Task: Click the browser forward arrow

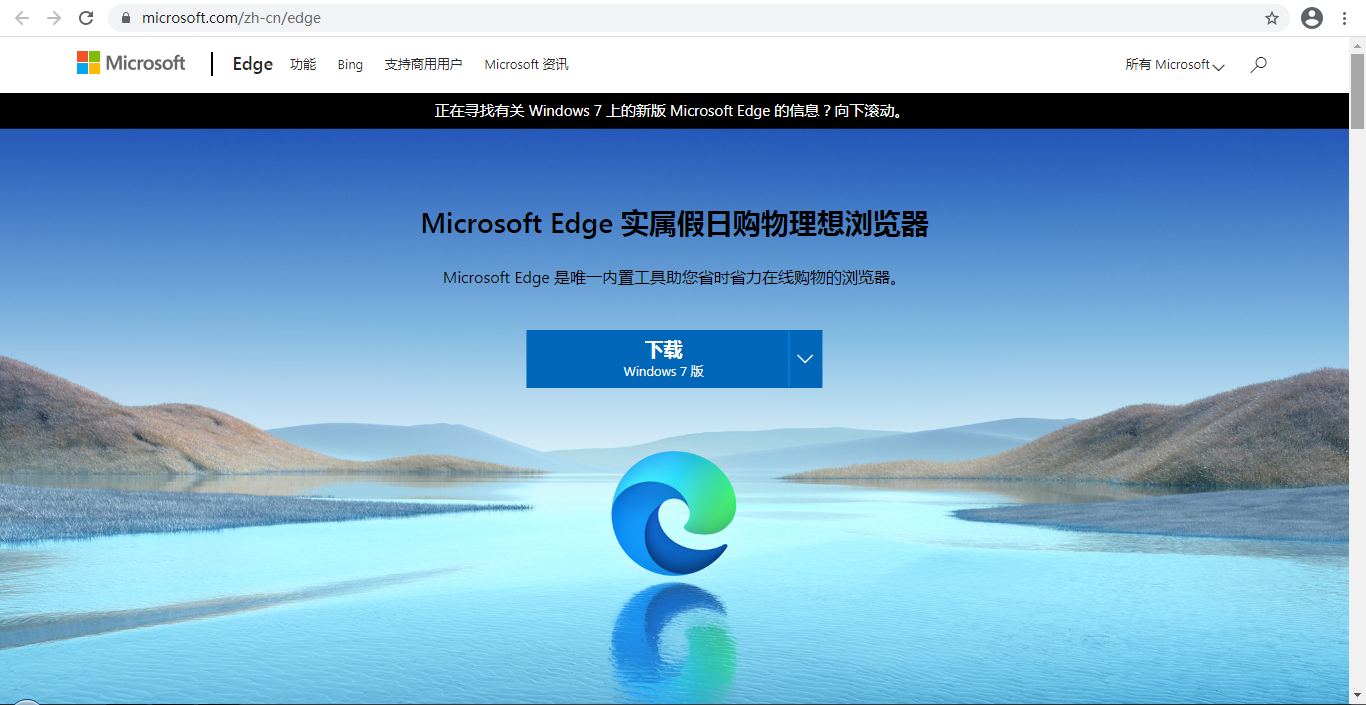Action: [x=54, y=18]
